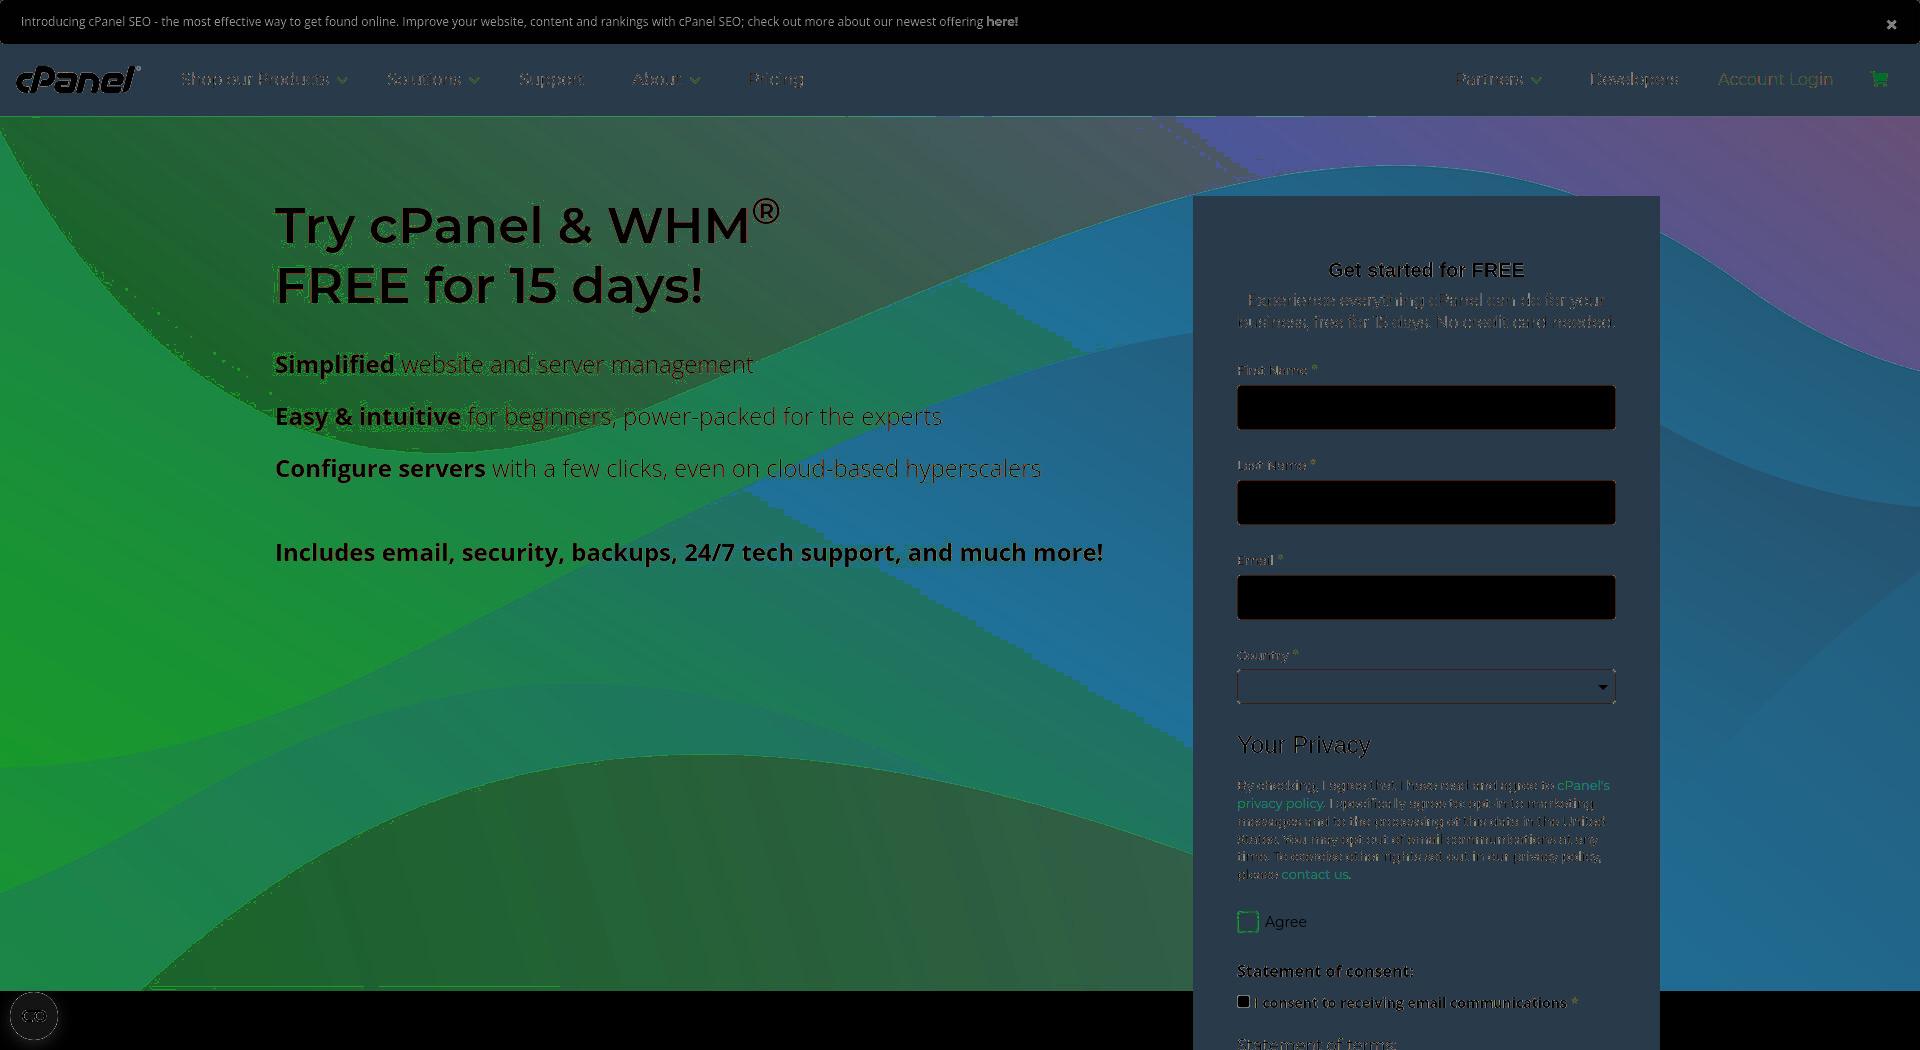Focus the Email field

click(x=1426, y=597)
